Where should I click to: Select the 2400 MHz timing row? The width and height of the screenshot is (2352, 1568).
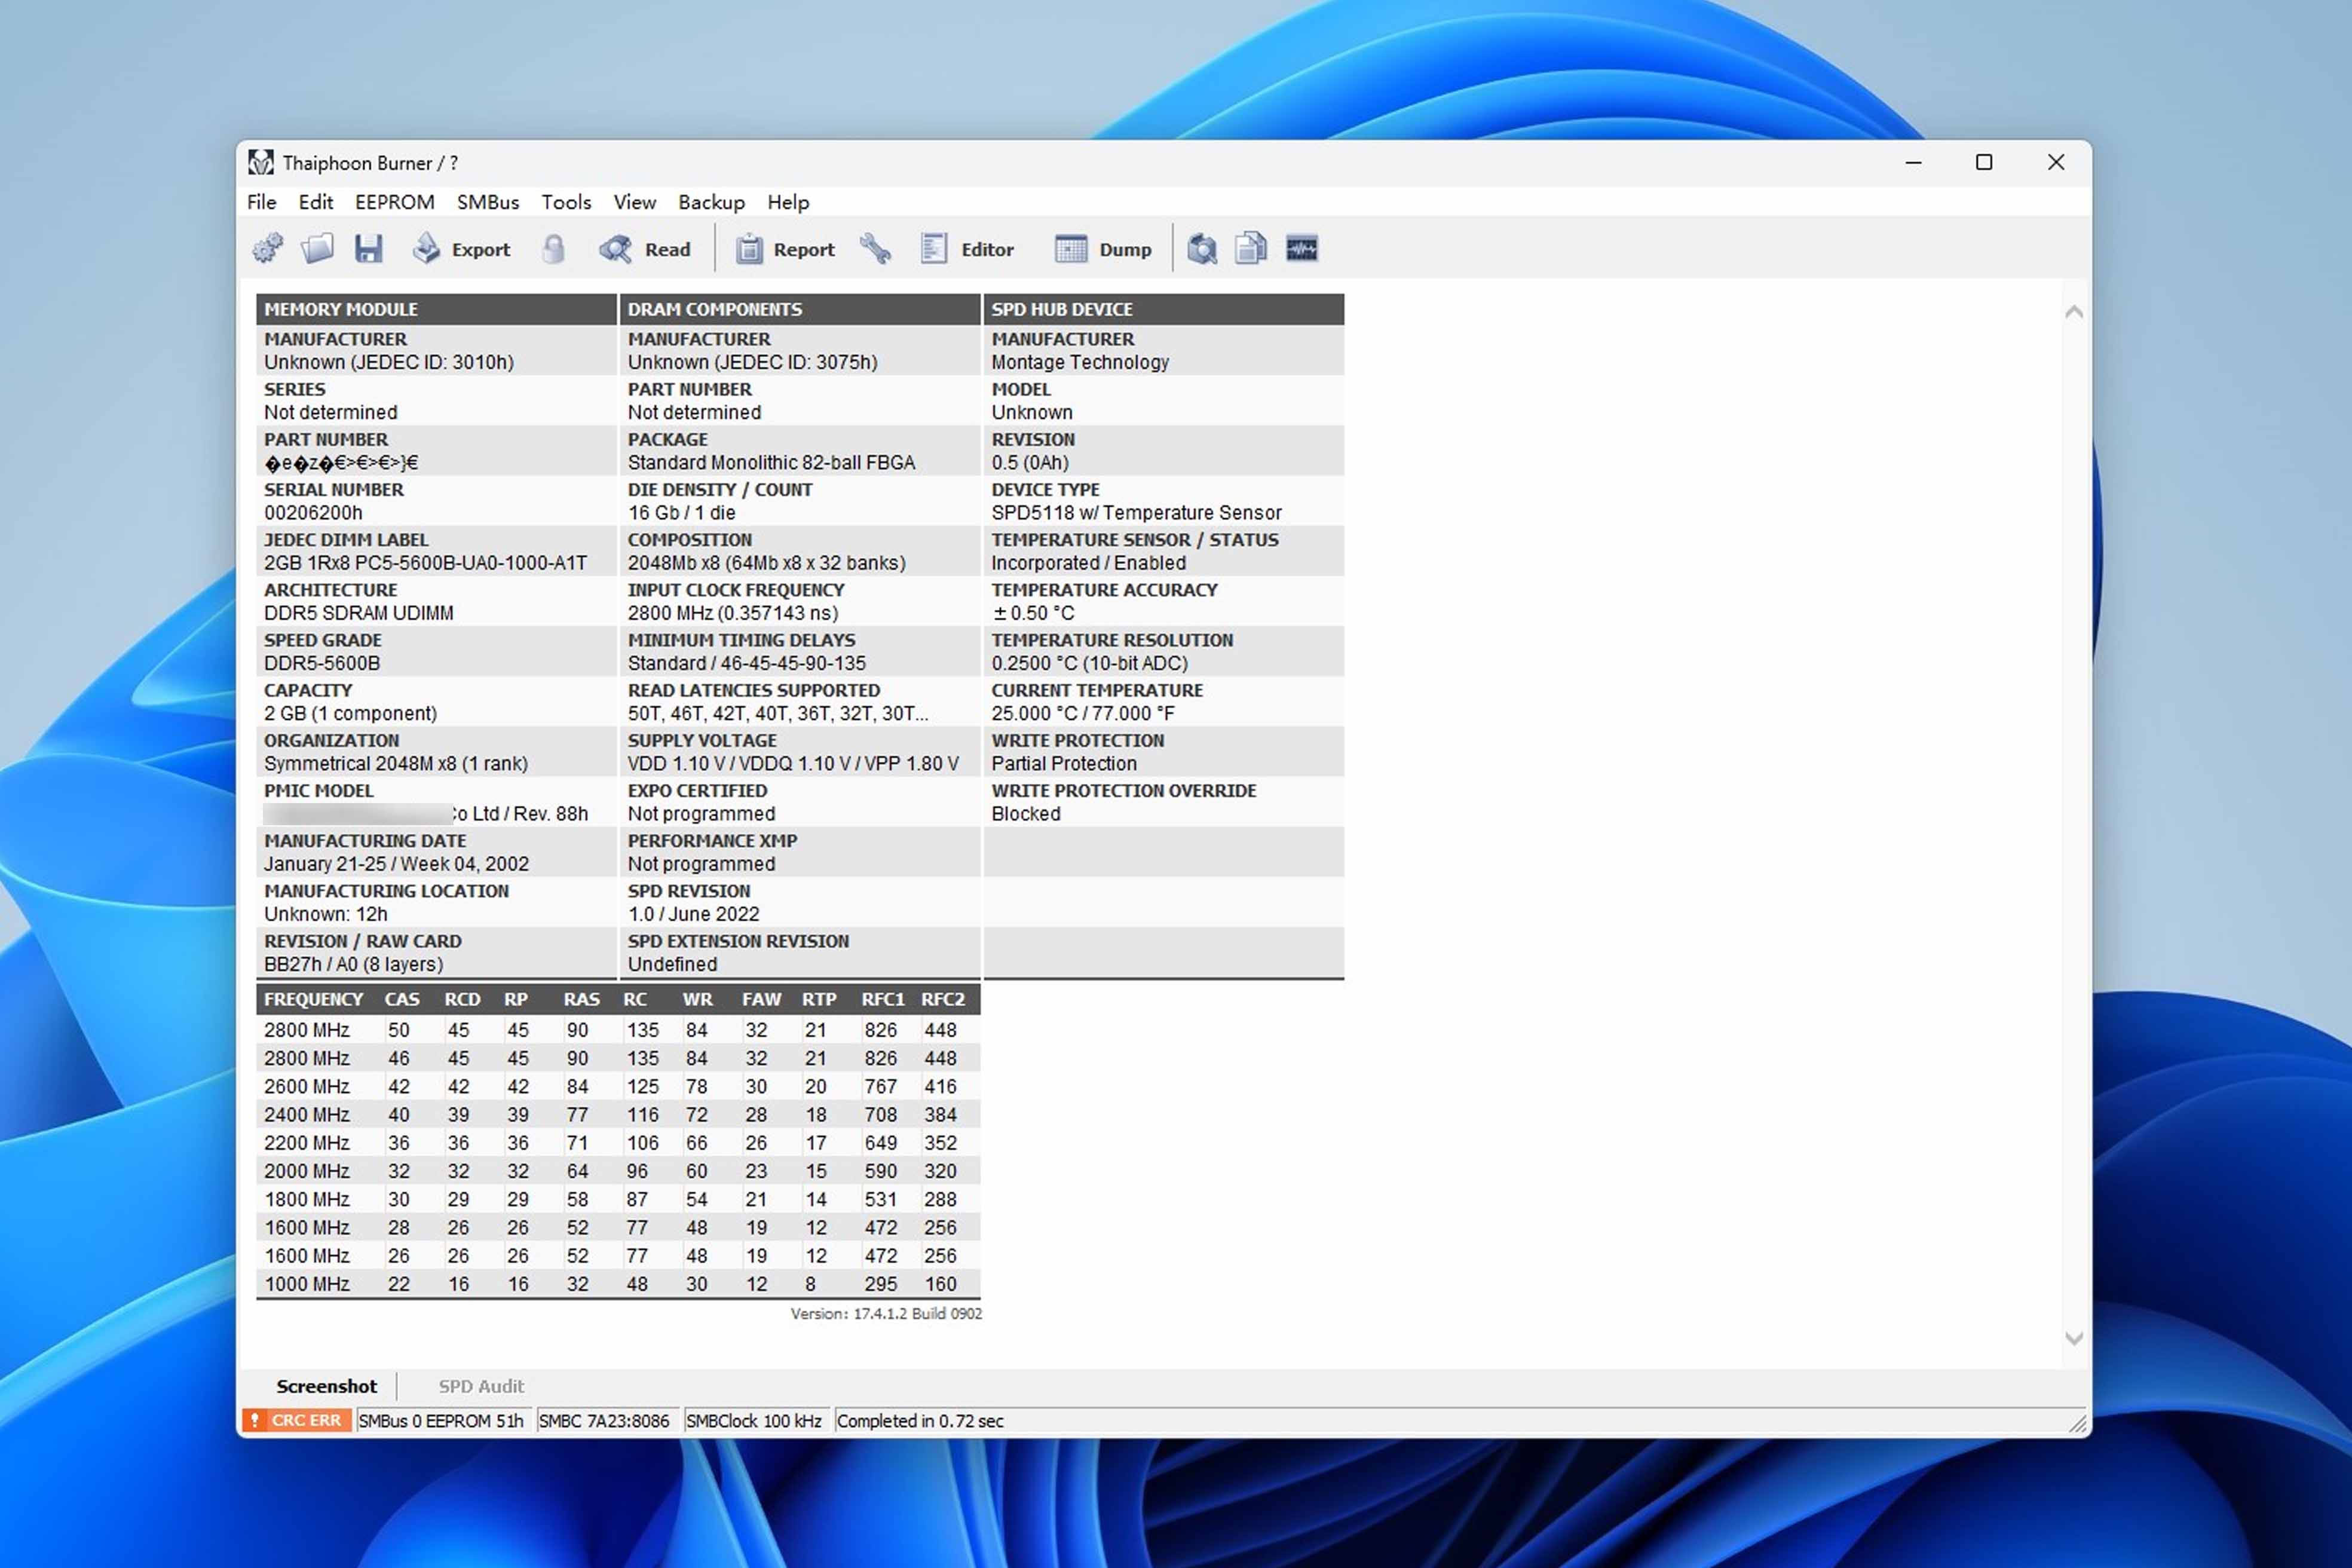[618, 1114]
